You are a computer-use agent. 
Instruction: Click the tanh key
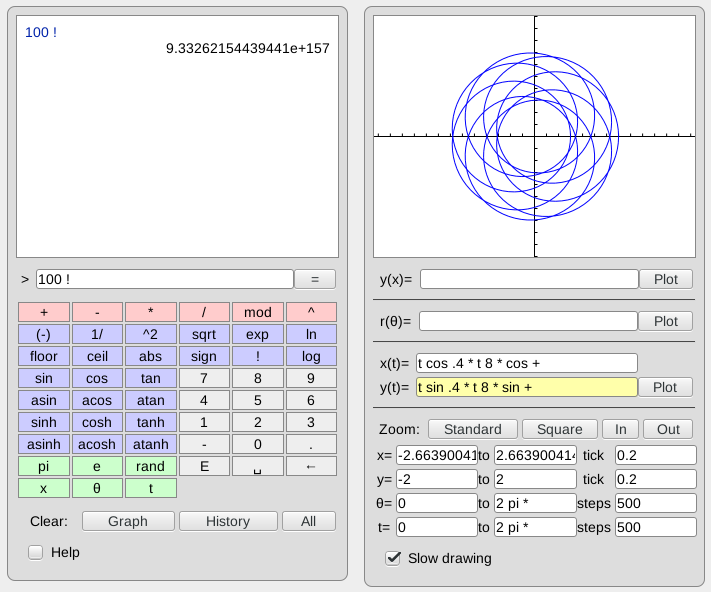click(x=151, y=422)
